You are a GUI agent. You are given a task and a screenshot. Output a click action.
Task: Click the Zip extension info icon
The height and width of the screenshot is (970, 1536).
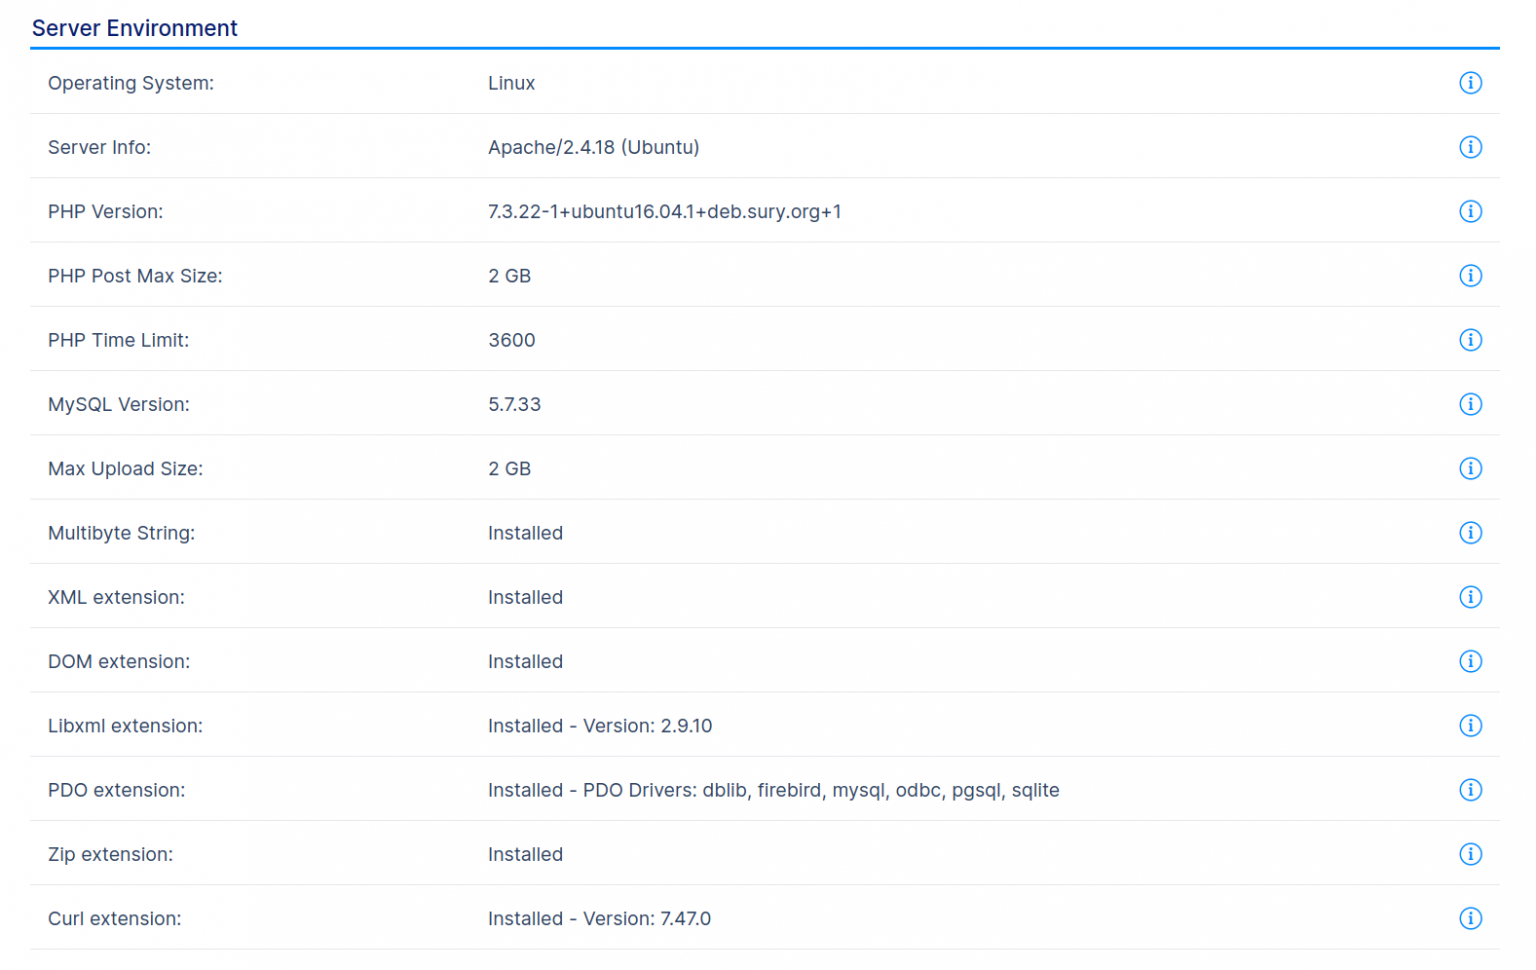(x=1471, y=854)
